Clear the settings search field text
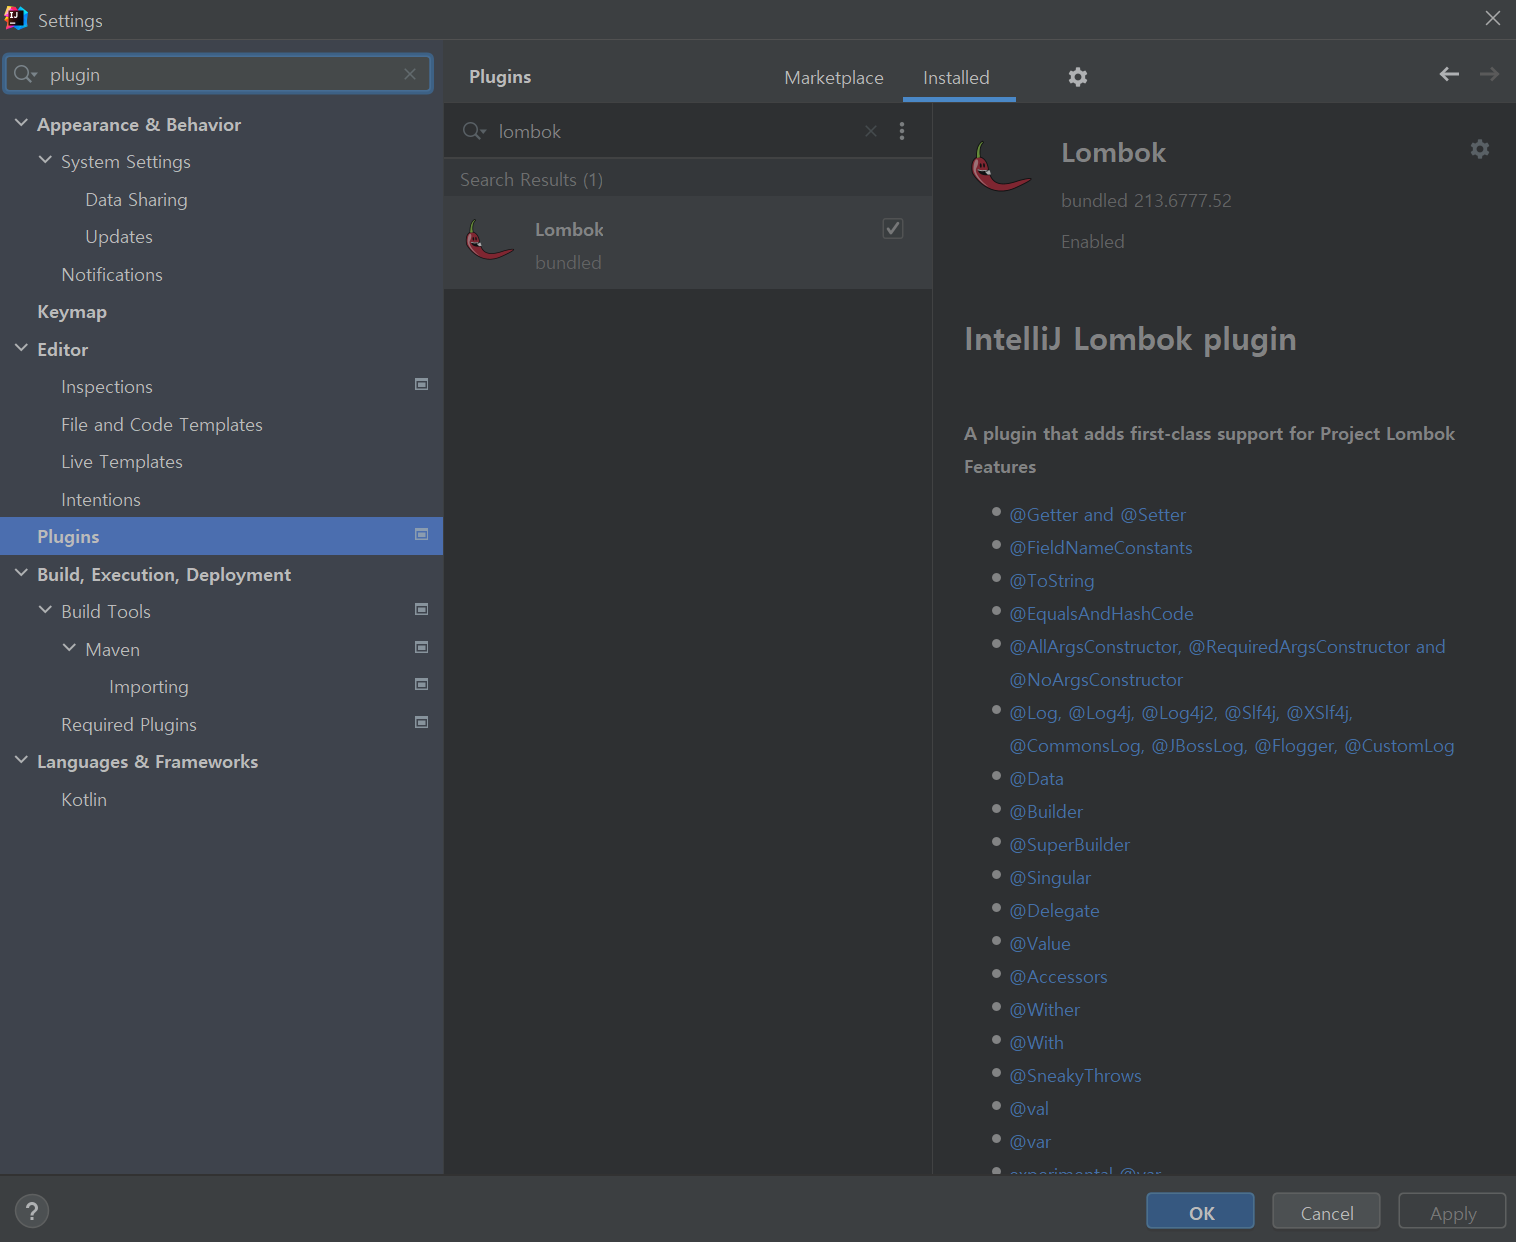 pos(410,74)
